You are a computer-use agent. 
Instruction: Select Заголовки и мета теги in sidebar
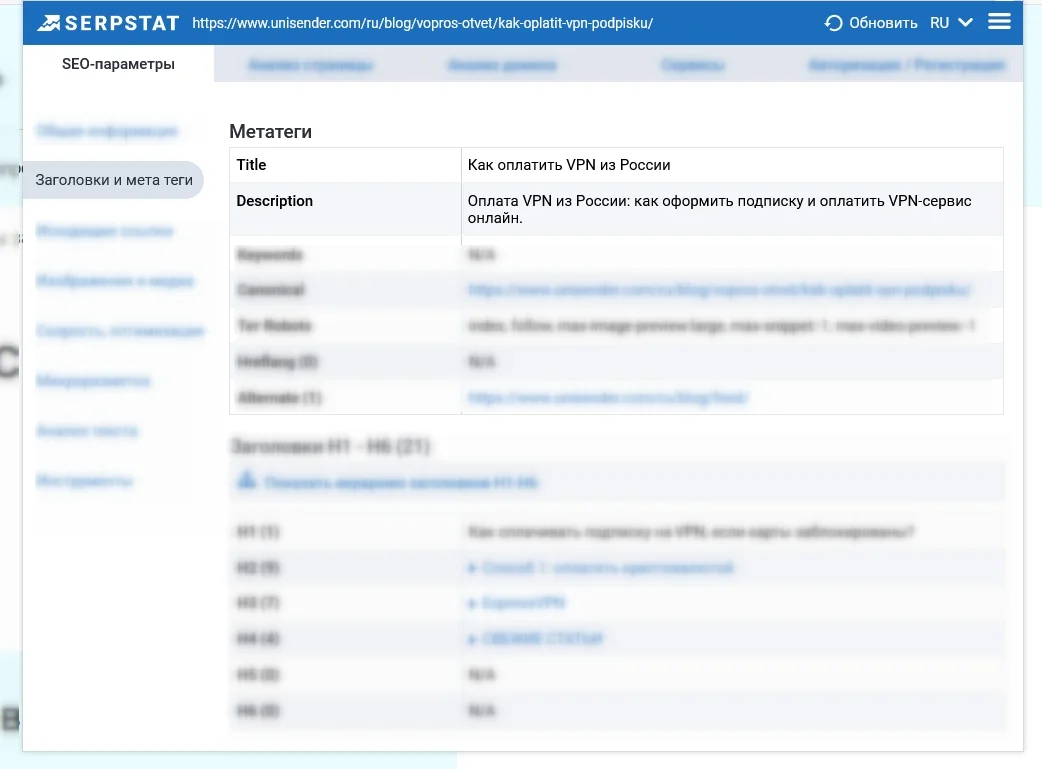tap(114, 181)
